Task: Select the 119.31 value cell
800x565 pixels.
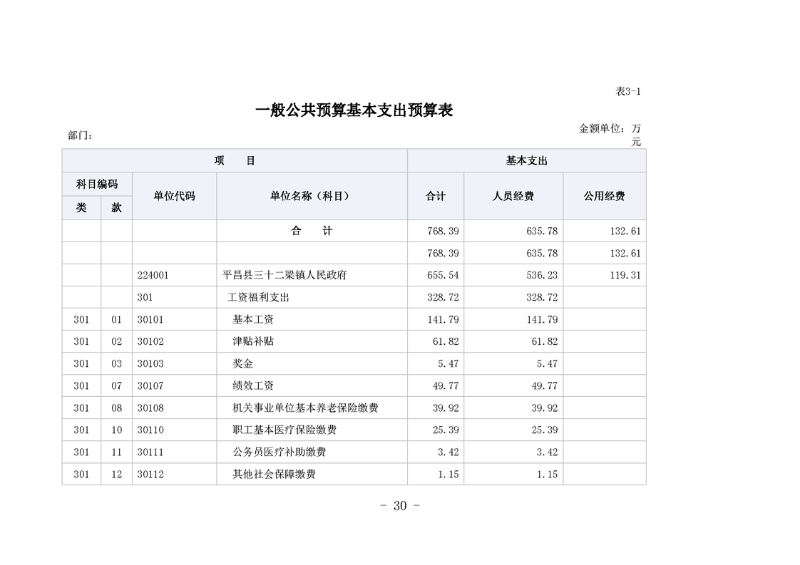Action: pyautogui.click(x=625, y=274)
